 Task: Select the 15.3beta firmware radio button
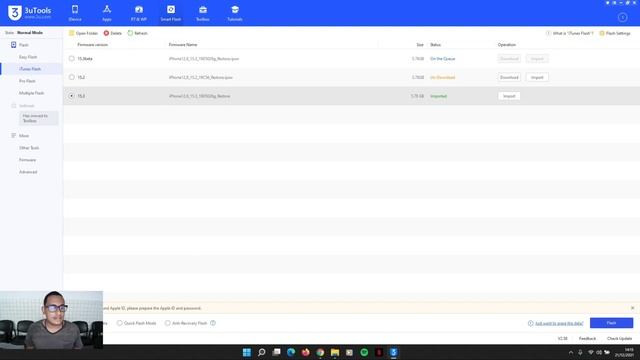pyautogui.click(x=71, y=59)
